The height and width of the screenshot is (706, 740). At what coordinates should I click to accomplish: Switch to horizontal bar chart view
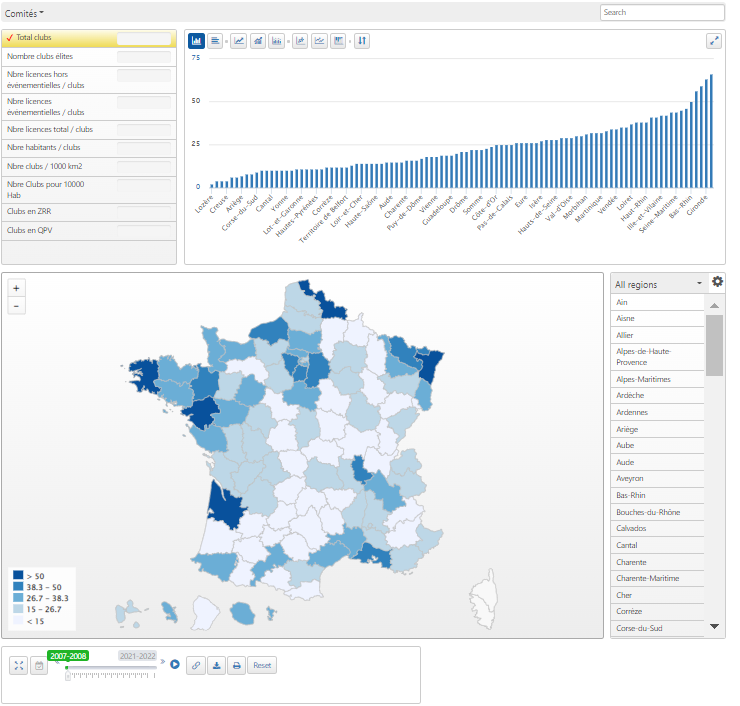pyautogui.click(x=215, y=41)
